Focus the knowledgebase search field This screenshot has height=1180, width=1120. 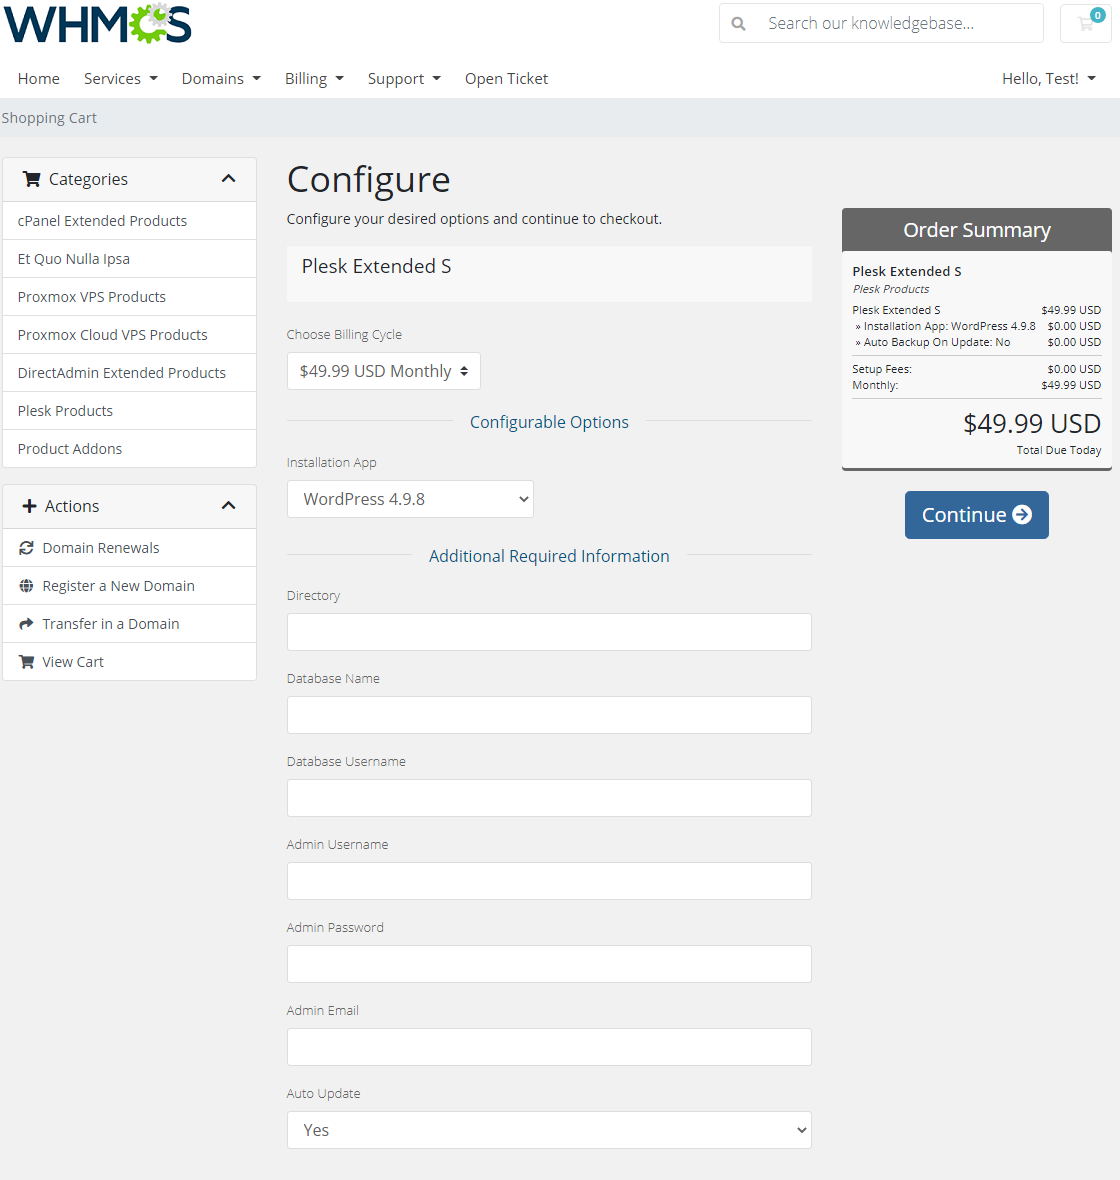899,23
